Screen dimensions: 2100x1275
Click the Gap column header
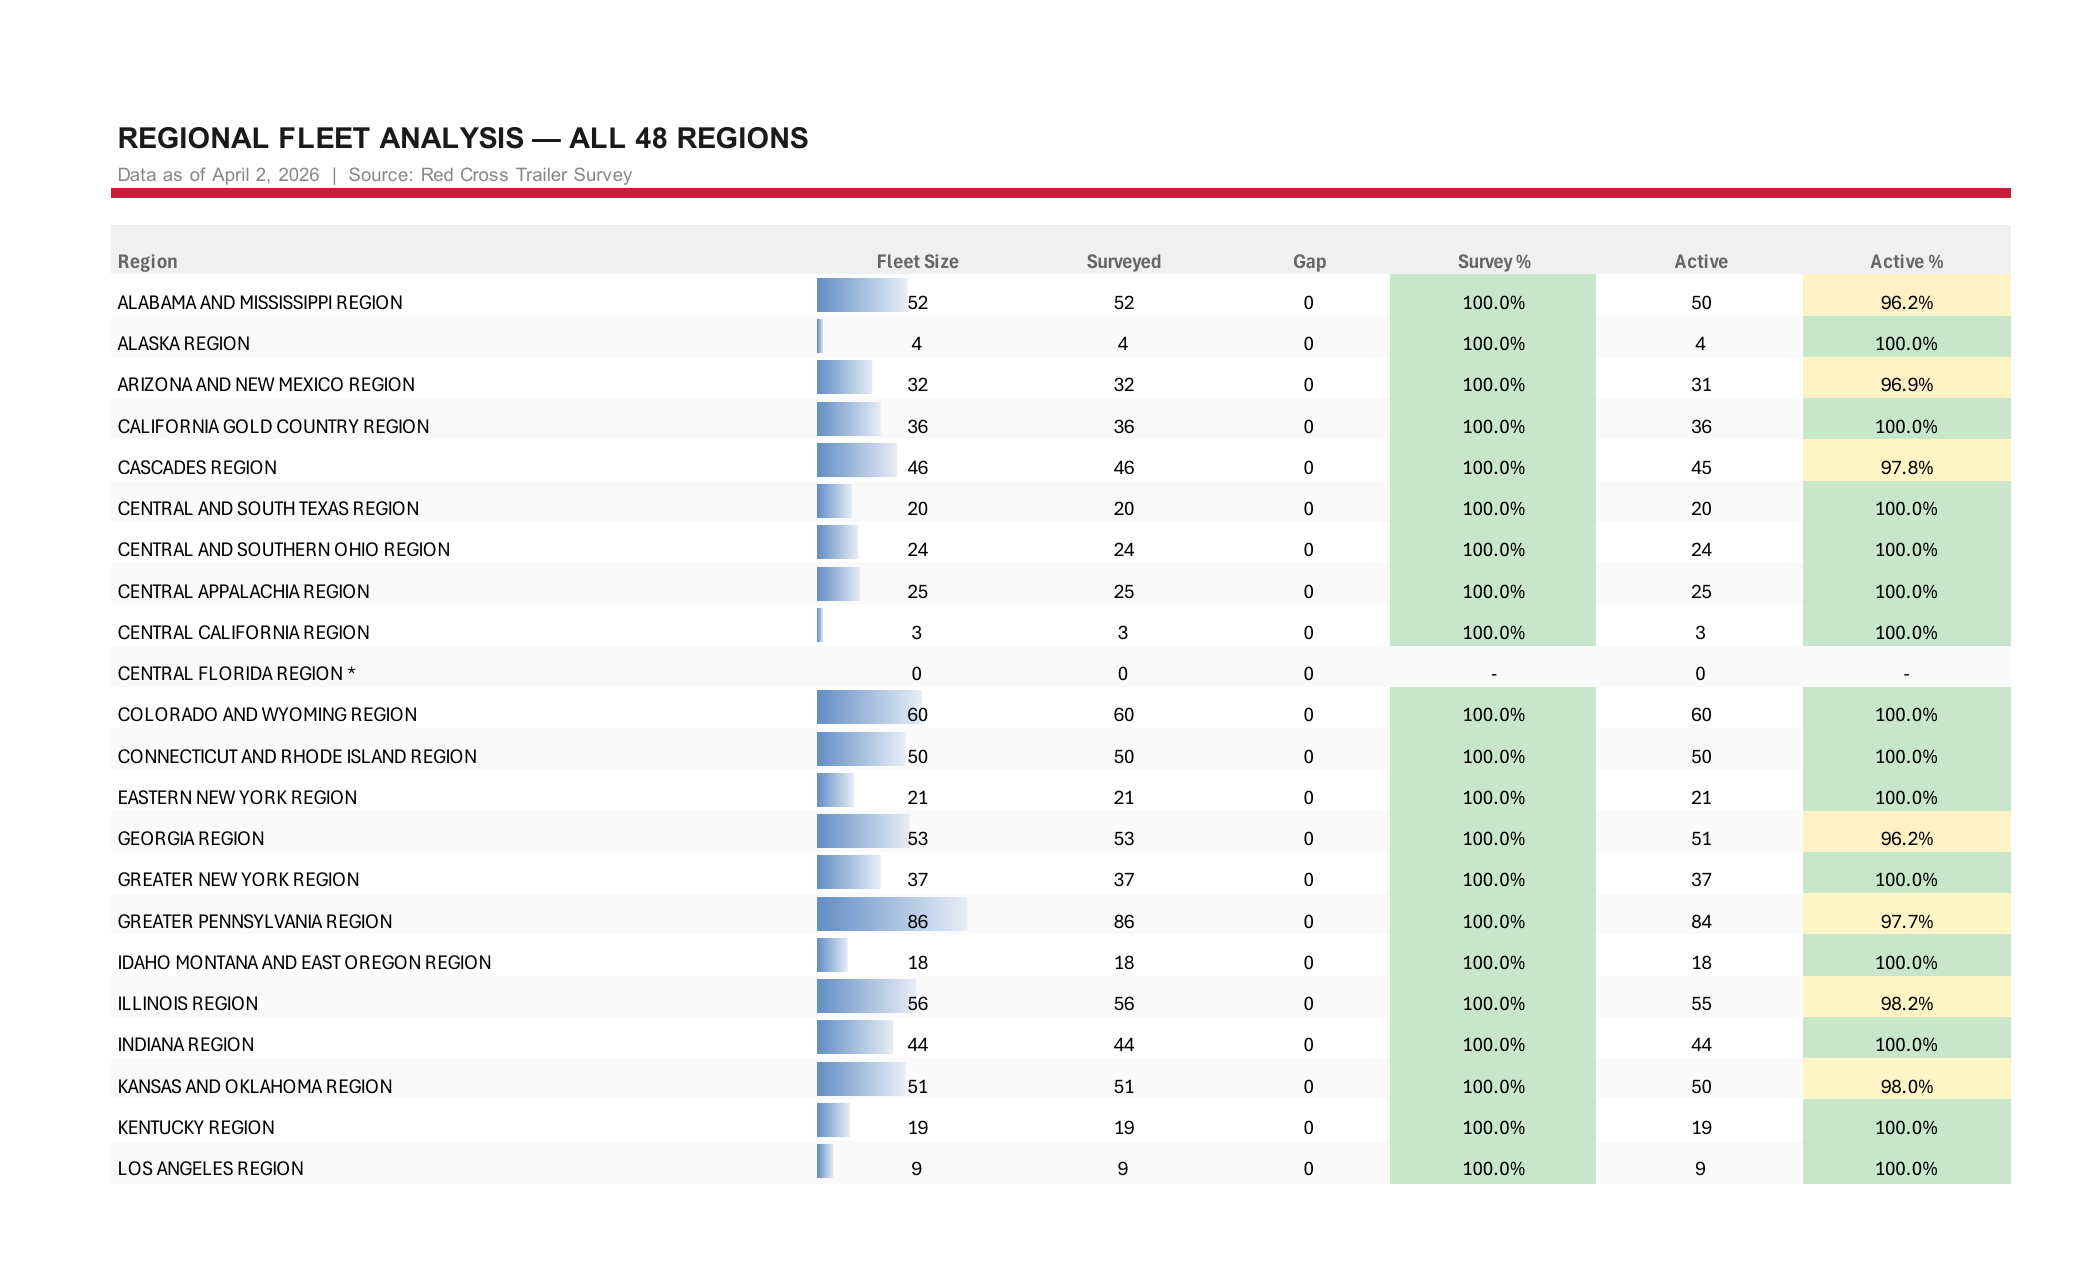(x=1309, y=261)
